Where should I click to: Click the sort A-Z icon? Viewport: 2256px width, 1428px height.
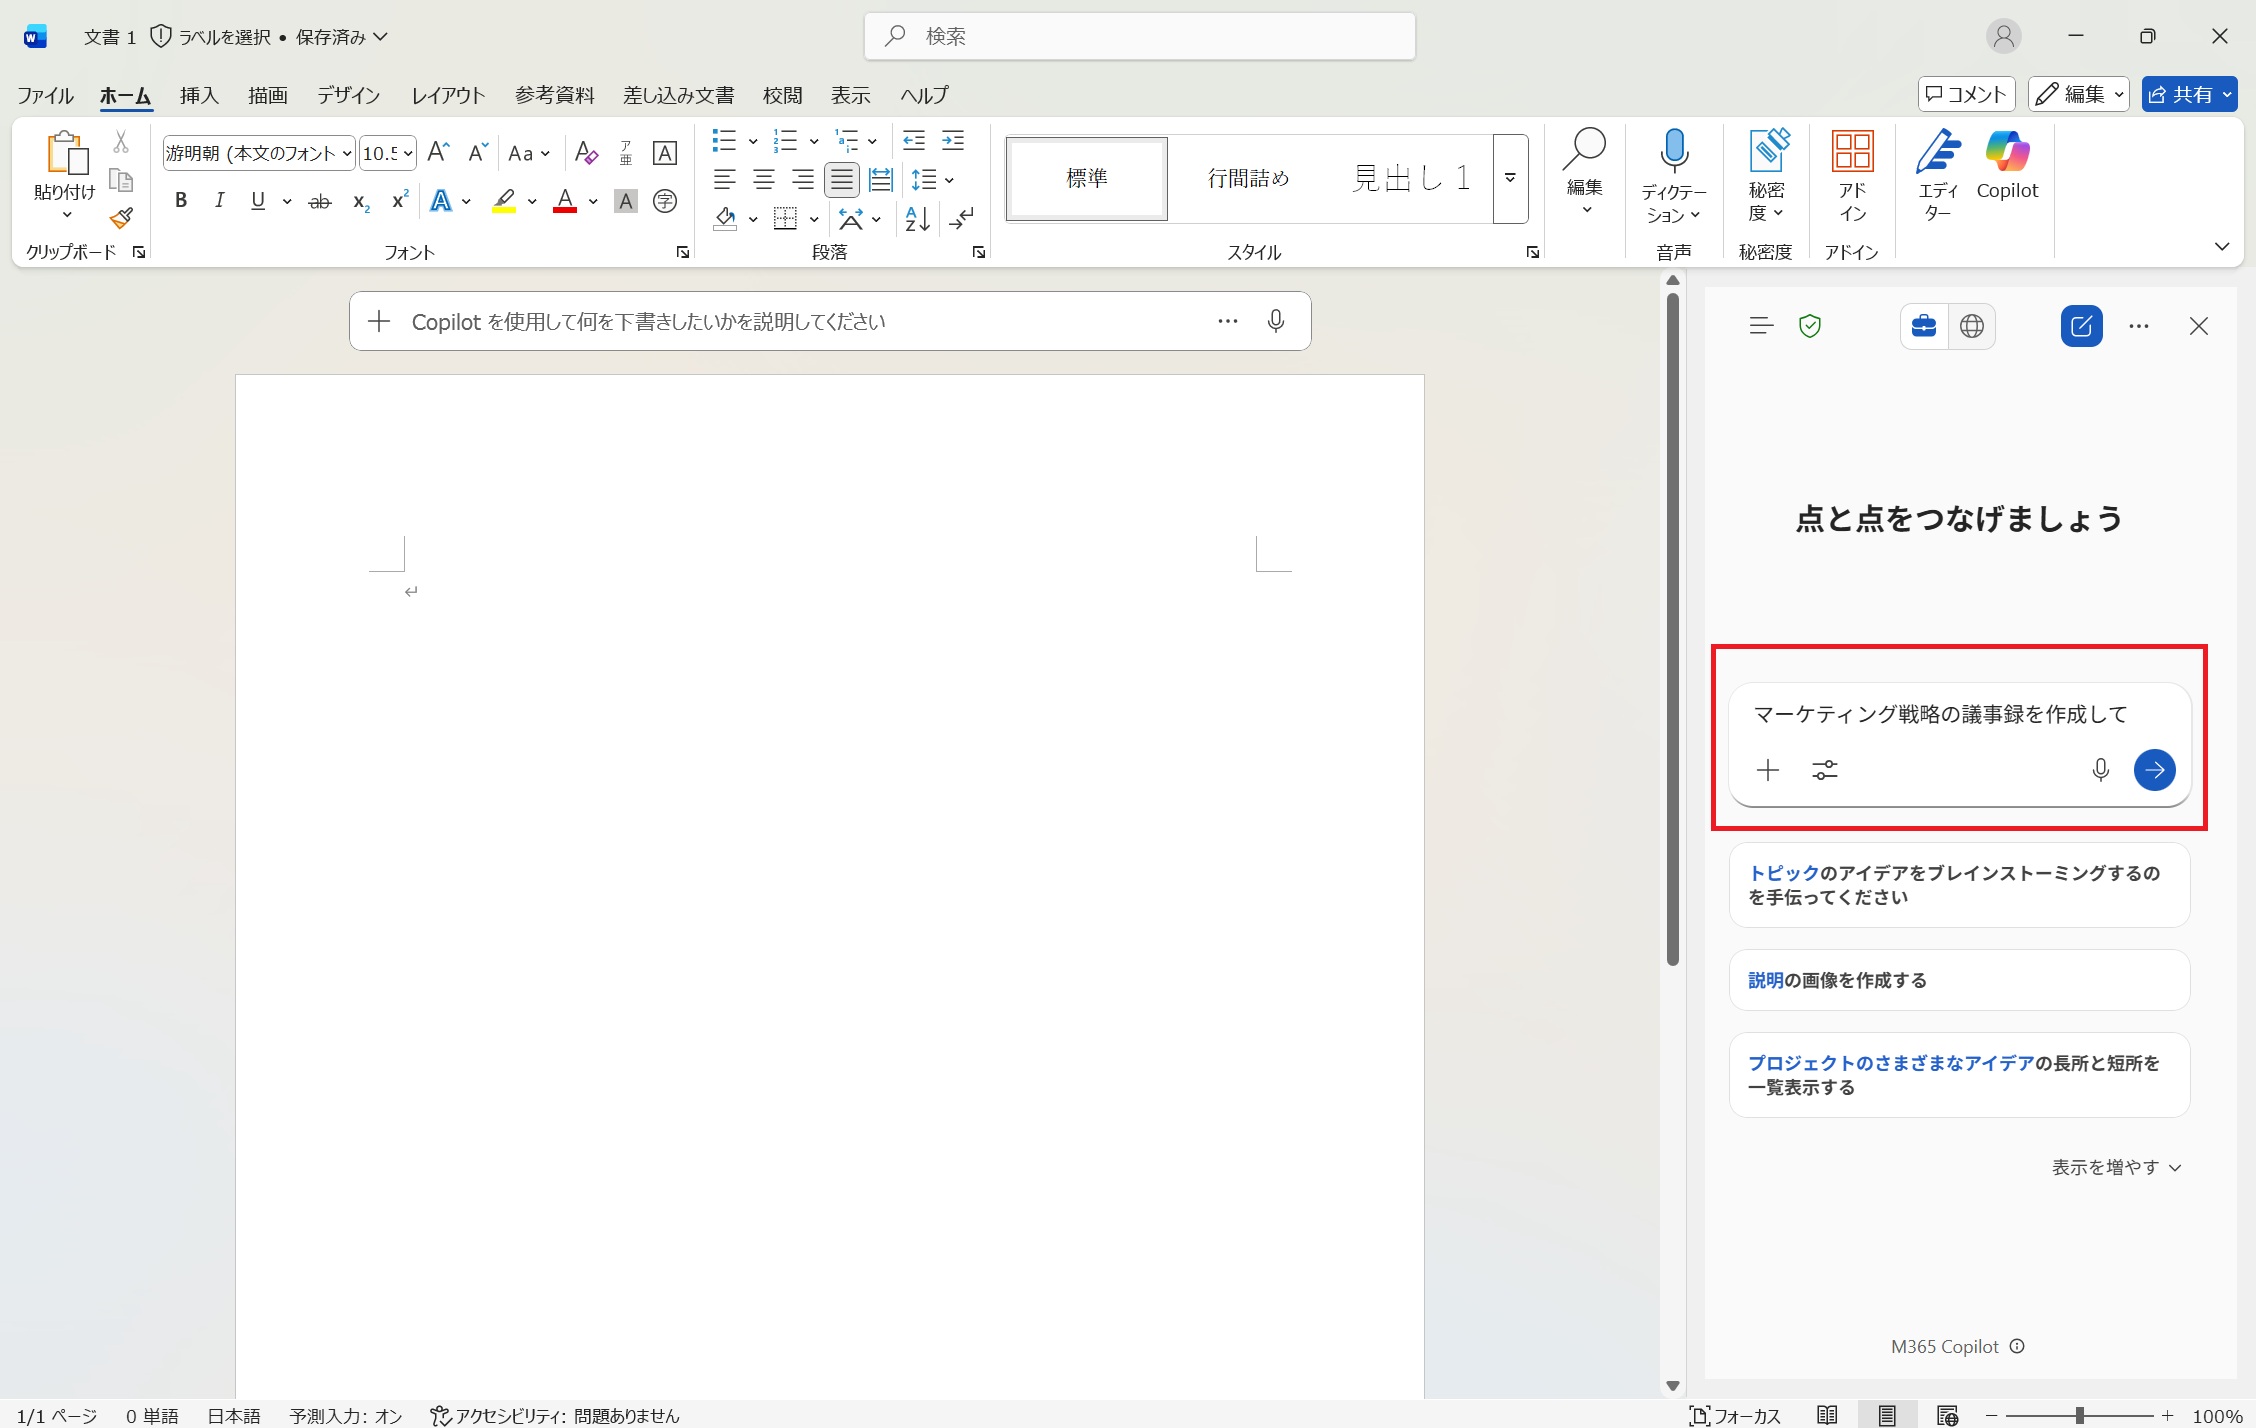pyautogui.click(x=917, y=219)
